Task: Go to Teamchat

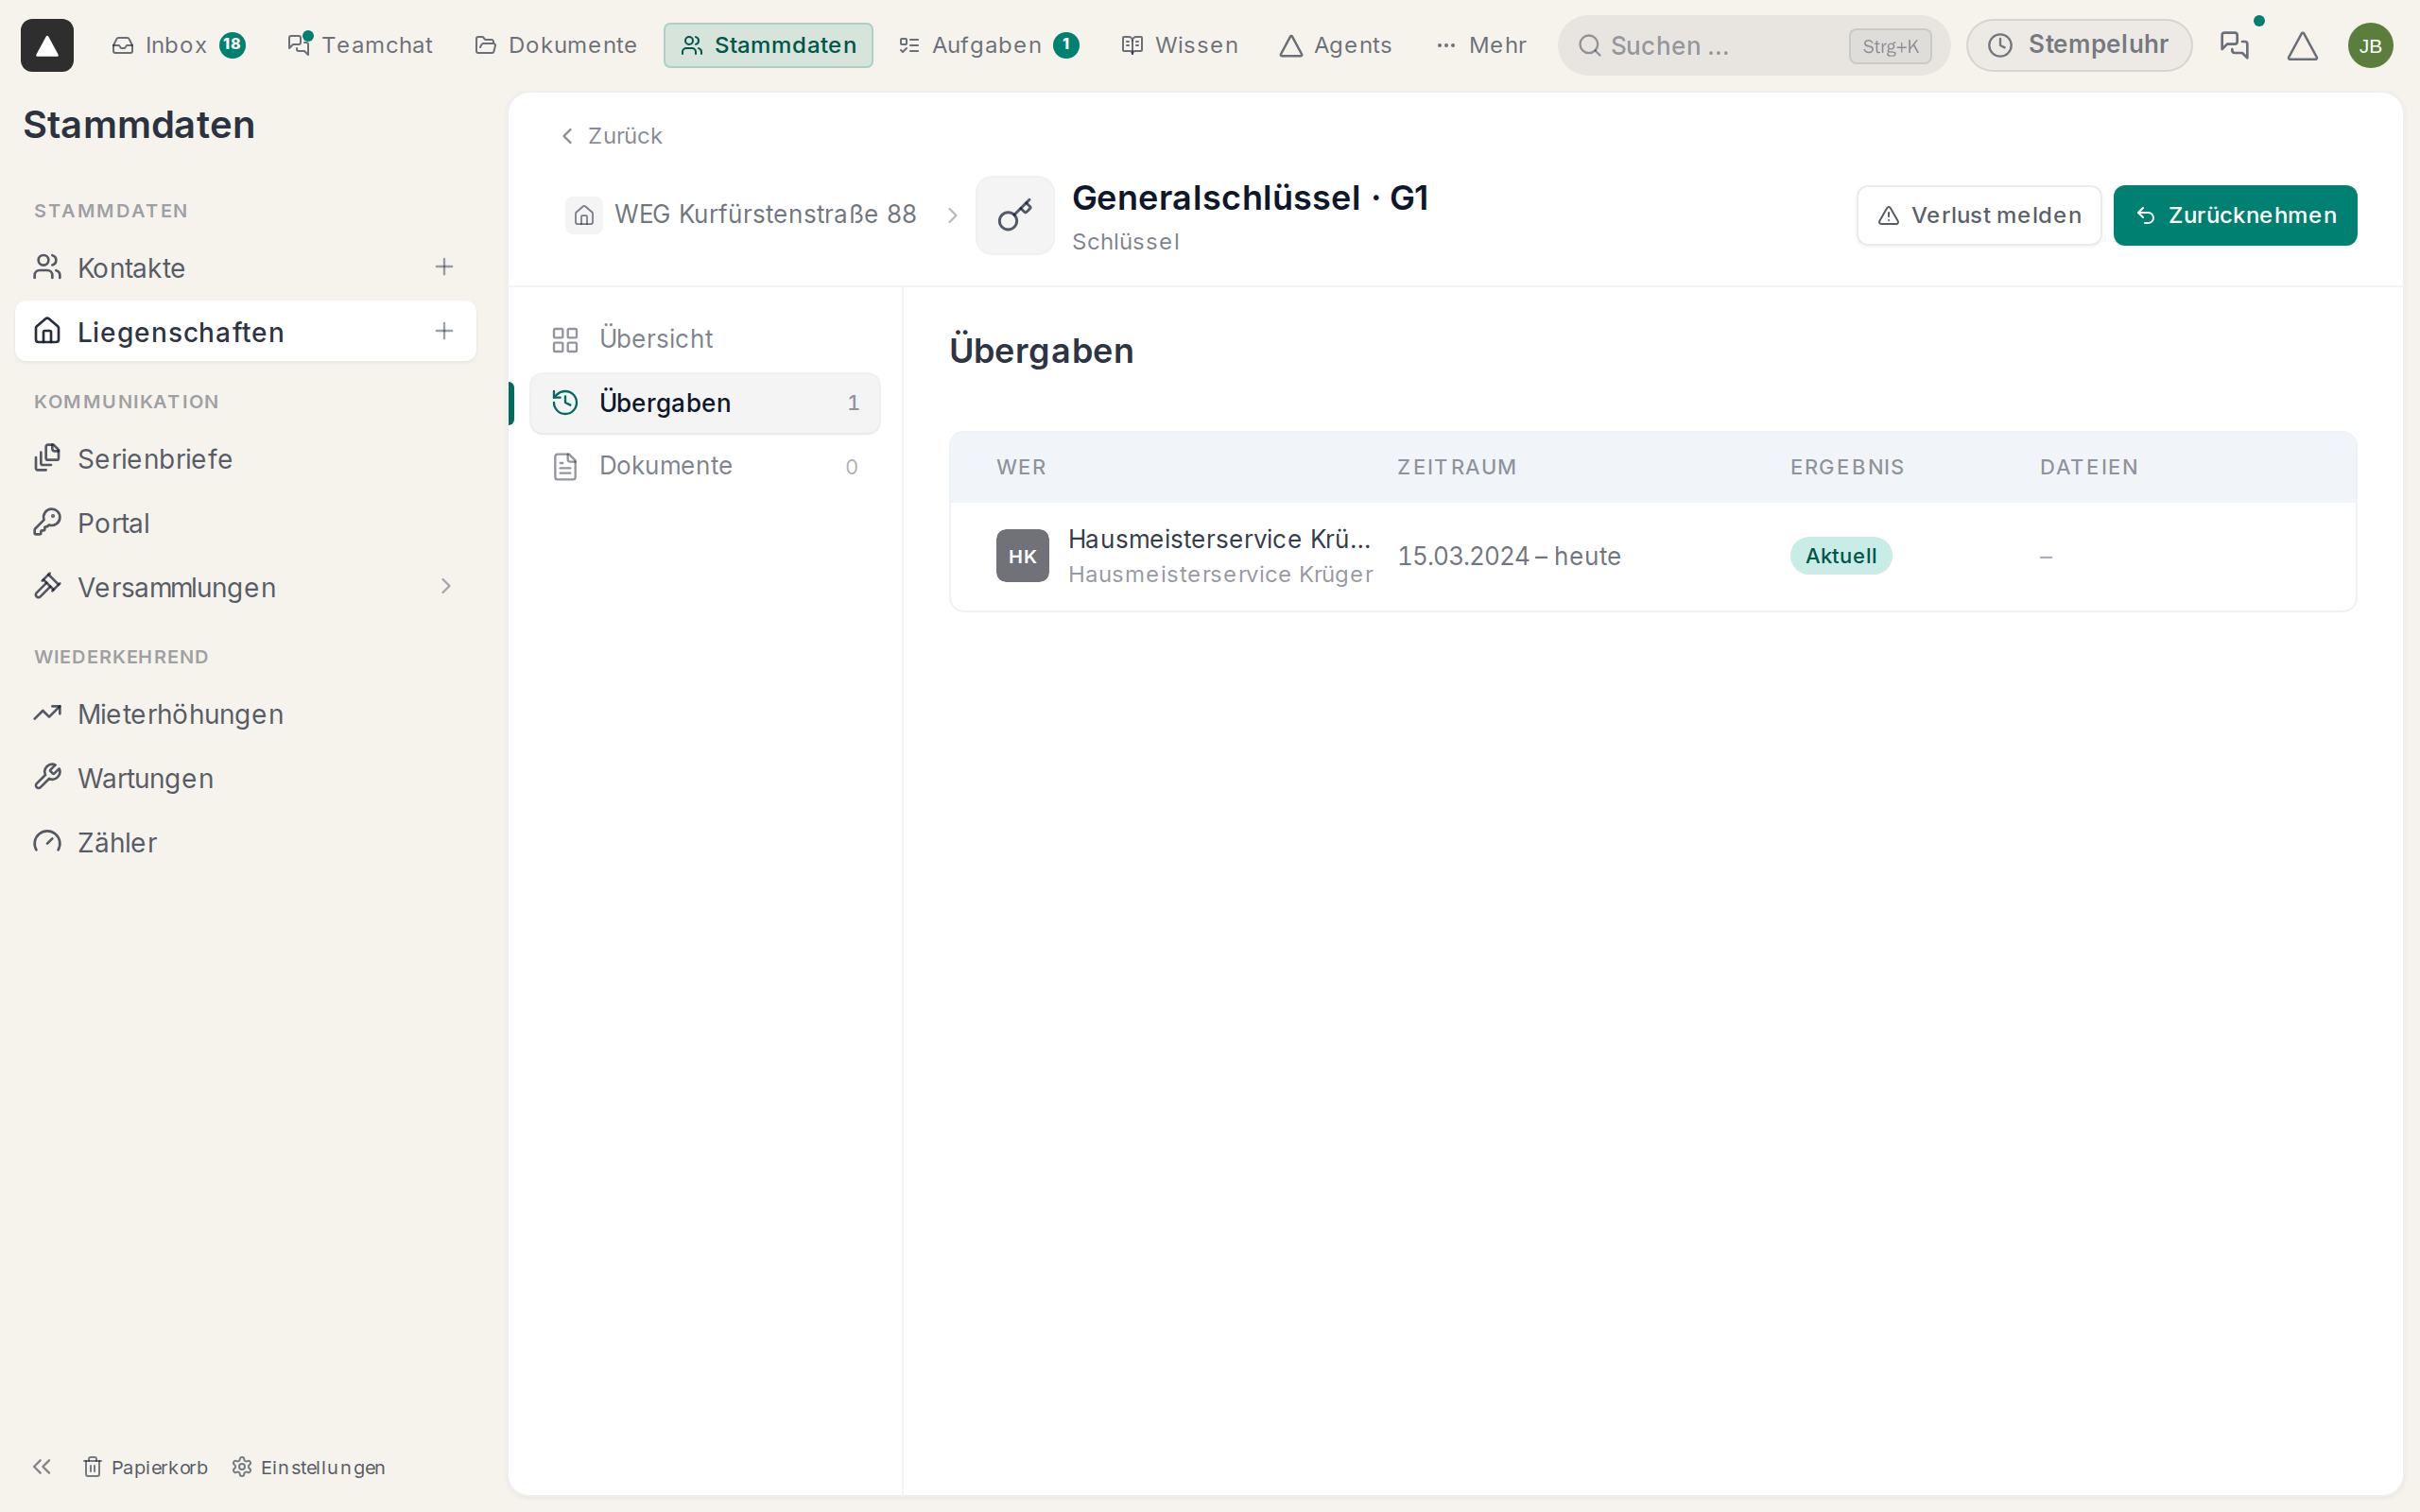Action: pos(360,45)
